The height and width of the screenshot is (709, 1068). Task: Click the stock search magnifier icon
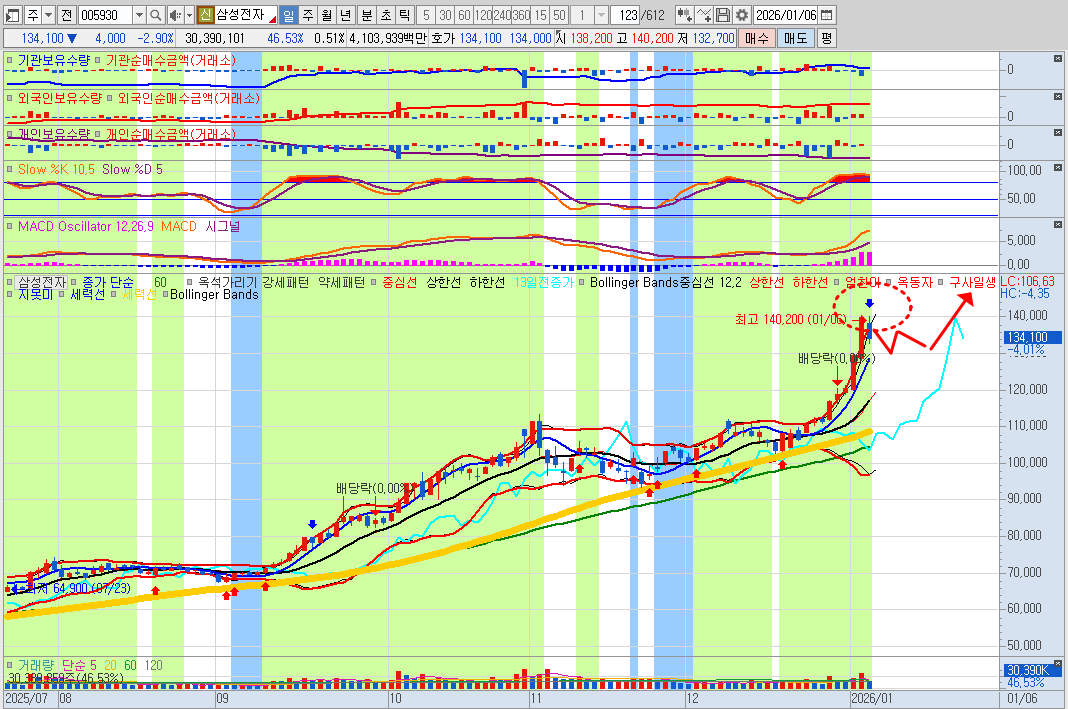tap(156, 15)
